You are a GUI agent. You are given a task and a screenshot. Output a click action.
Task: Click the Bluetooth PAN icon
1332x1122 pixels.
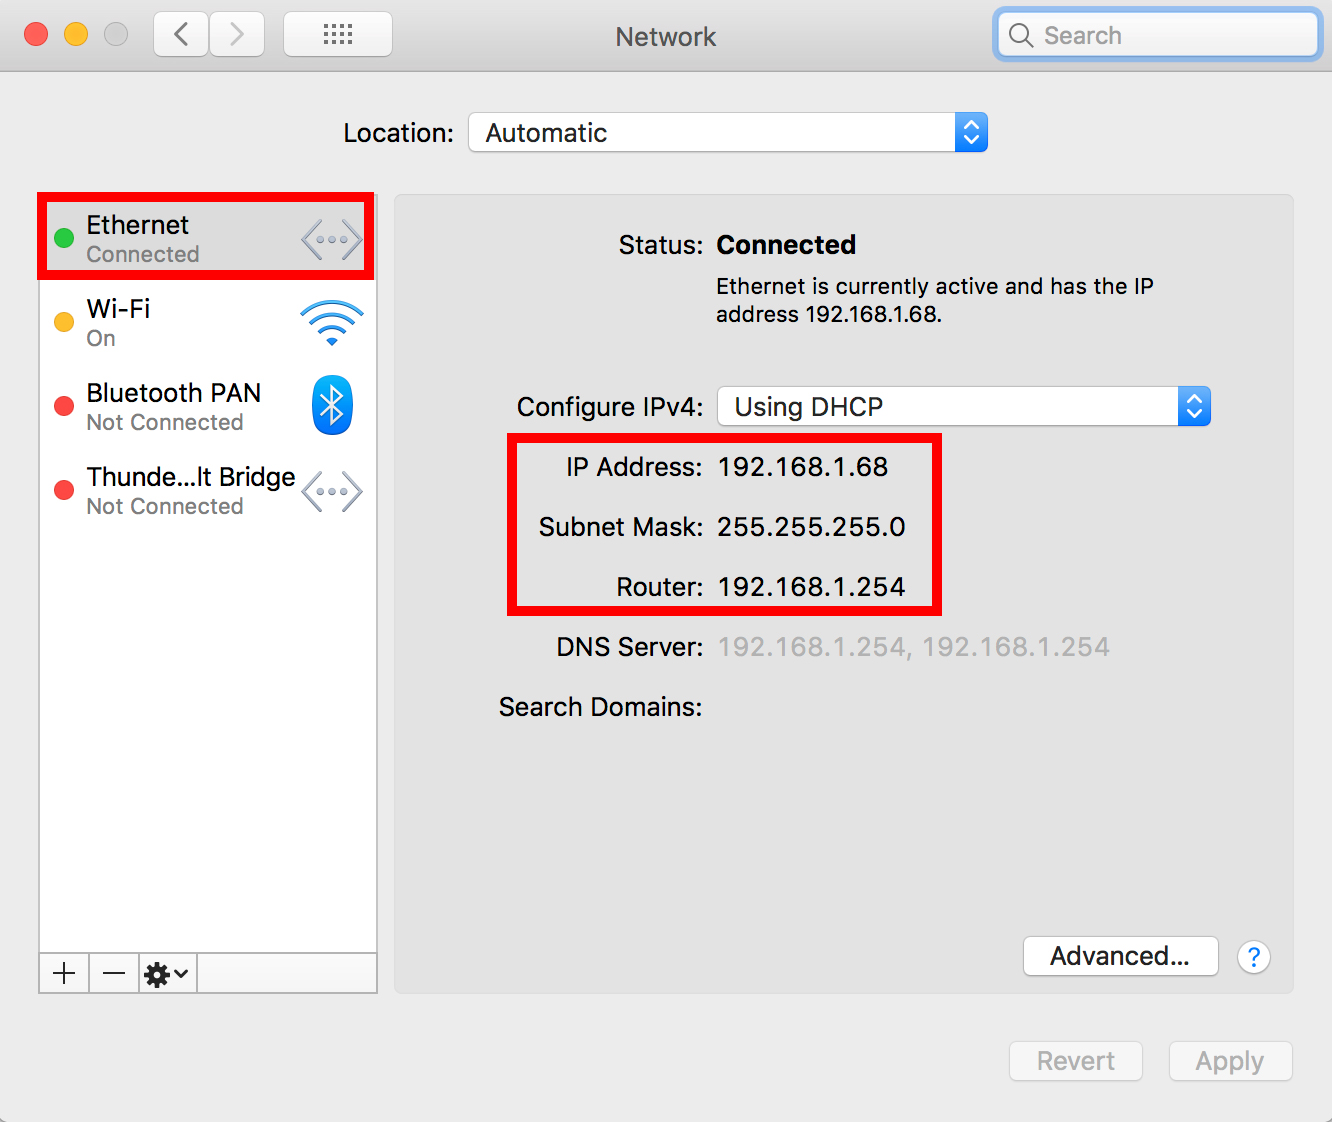tap(332, 405)
